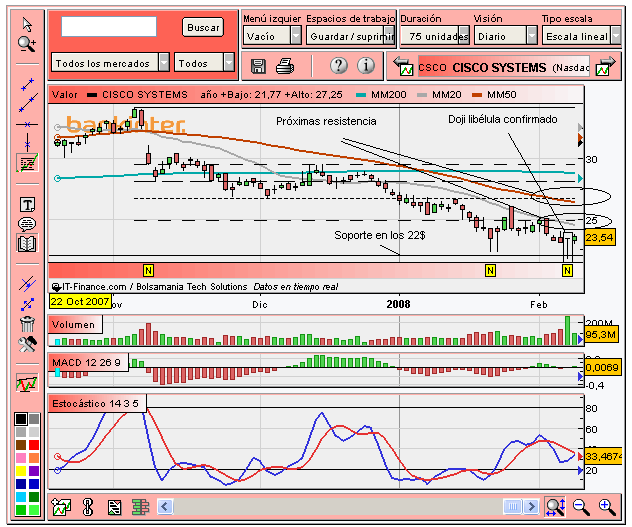The width and height of the screenshot is (632, 527).
Task: Click the green indicator bars icon
Action: click(x=140, y=507)
